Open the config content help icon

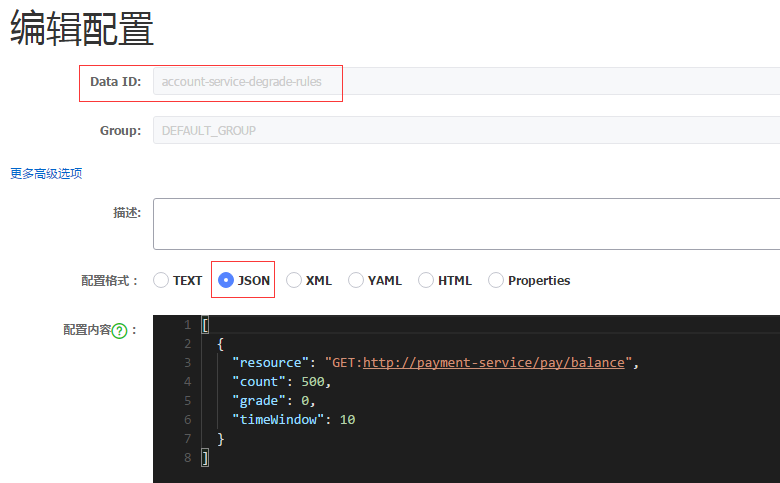coord(119,331)
